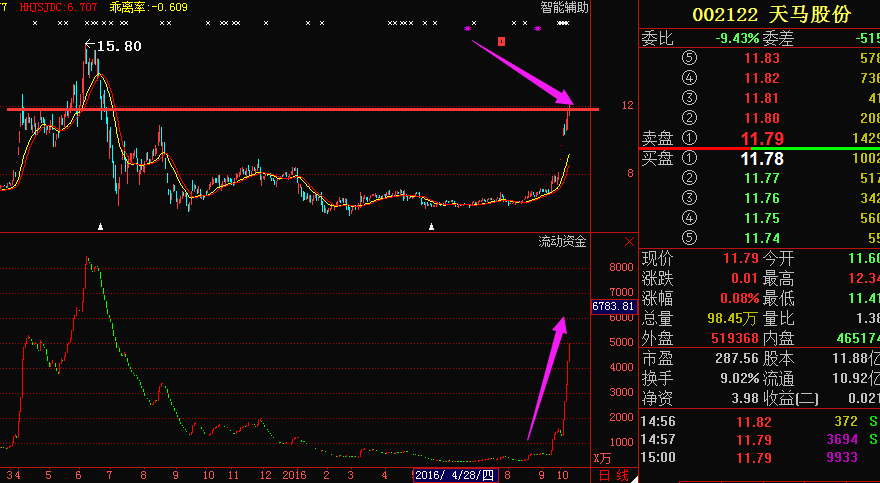880x483 pixels.
Task: Switch period using 日线 label
Action: tap(612, 474)
